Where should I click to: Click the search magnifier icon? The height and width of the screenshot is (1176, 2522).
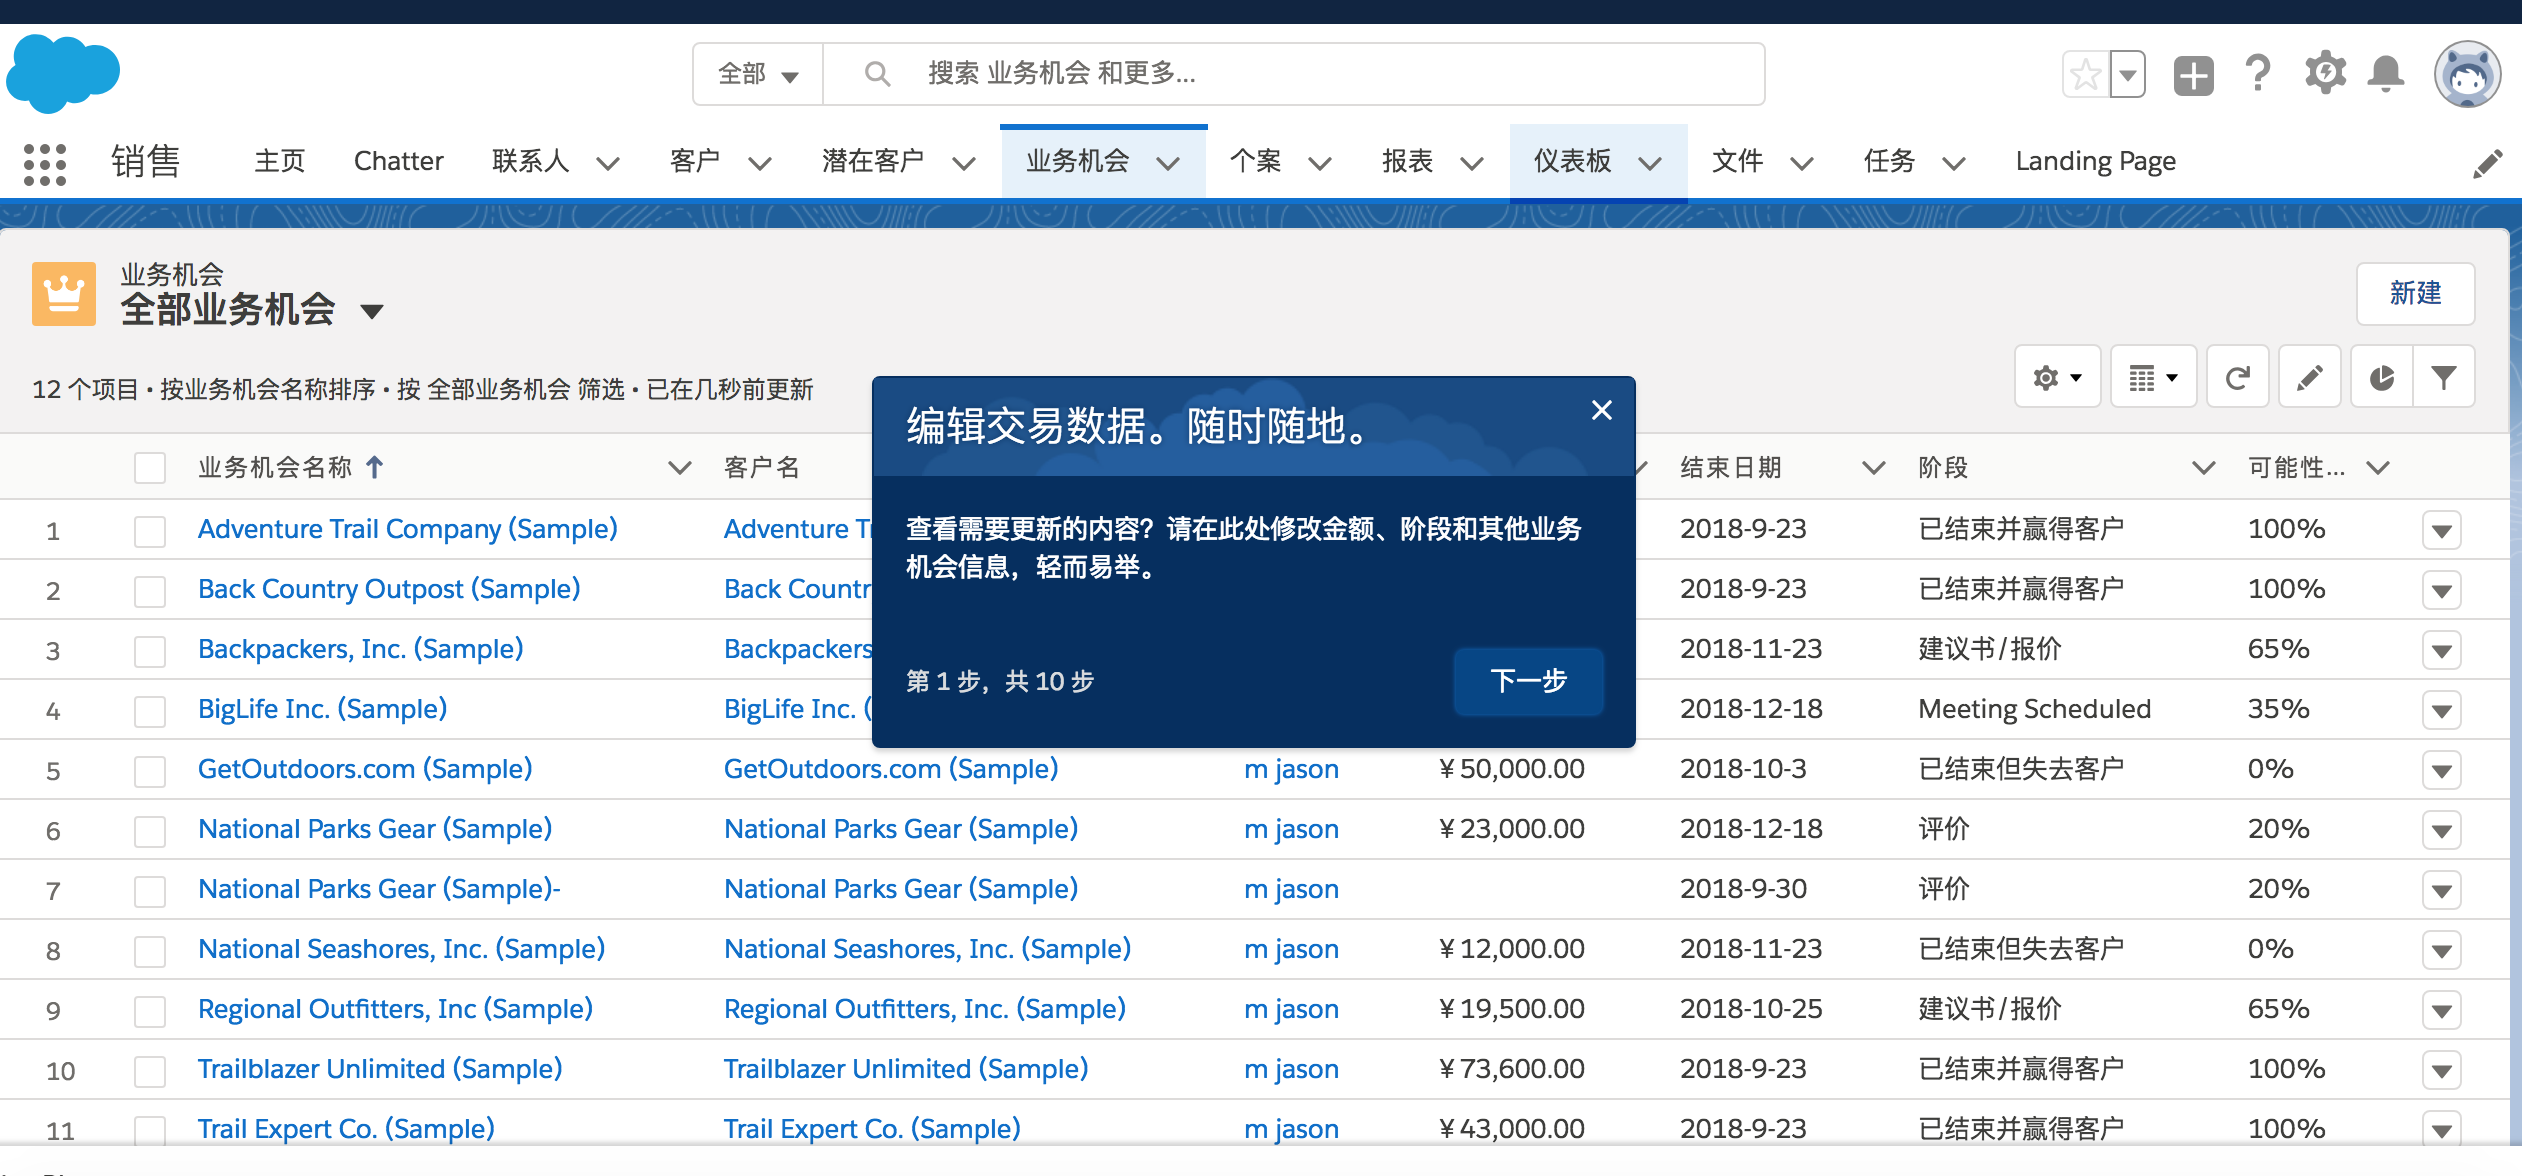click(877, 74)
